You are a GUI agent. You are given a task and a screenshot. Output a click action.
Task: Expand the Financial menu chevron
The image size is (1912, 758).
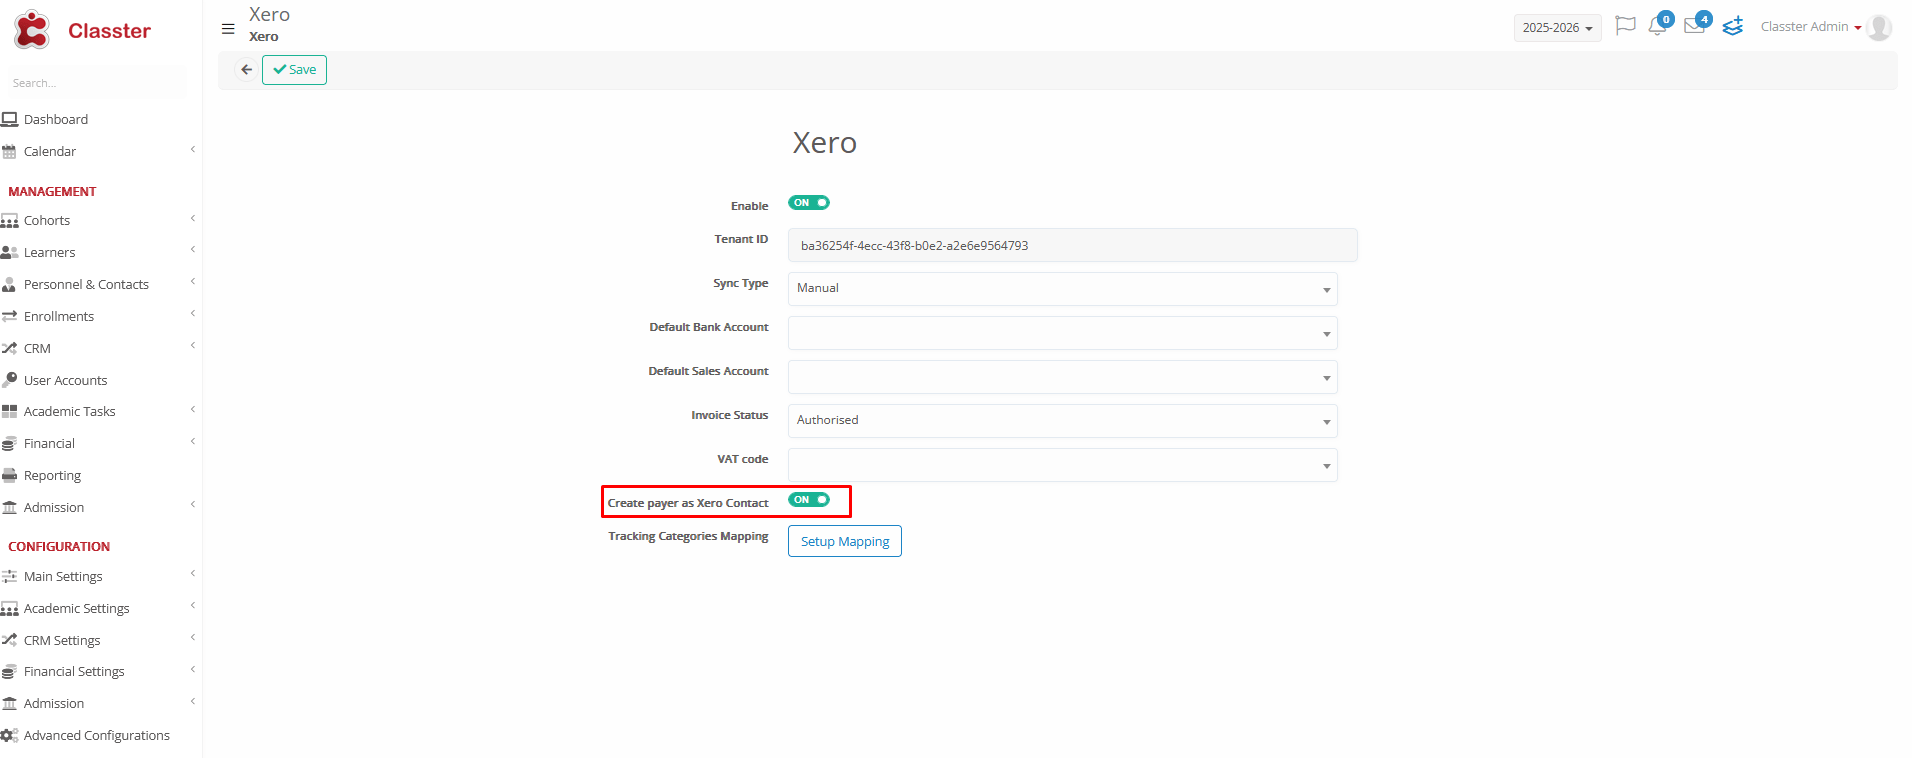[193, 442]
